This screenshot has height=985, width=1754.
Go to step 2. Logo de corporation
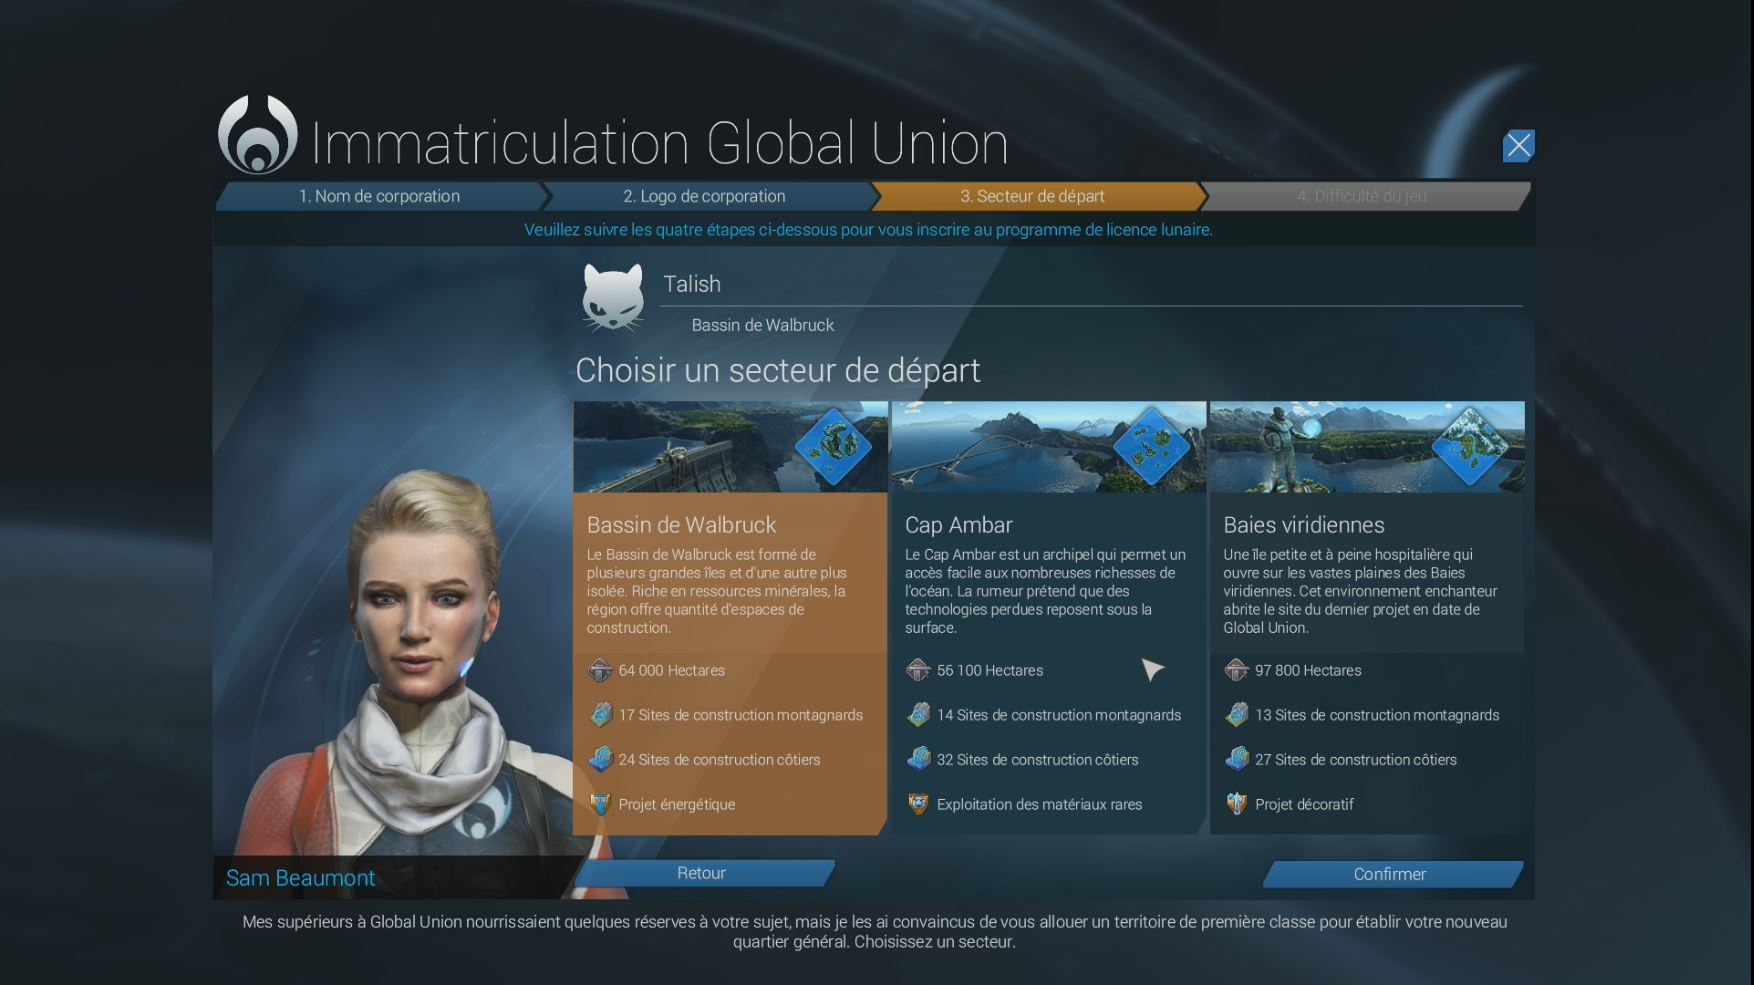pyautogui.click(x=704, y=196)
